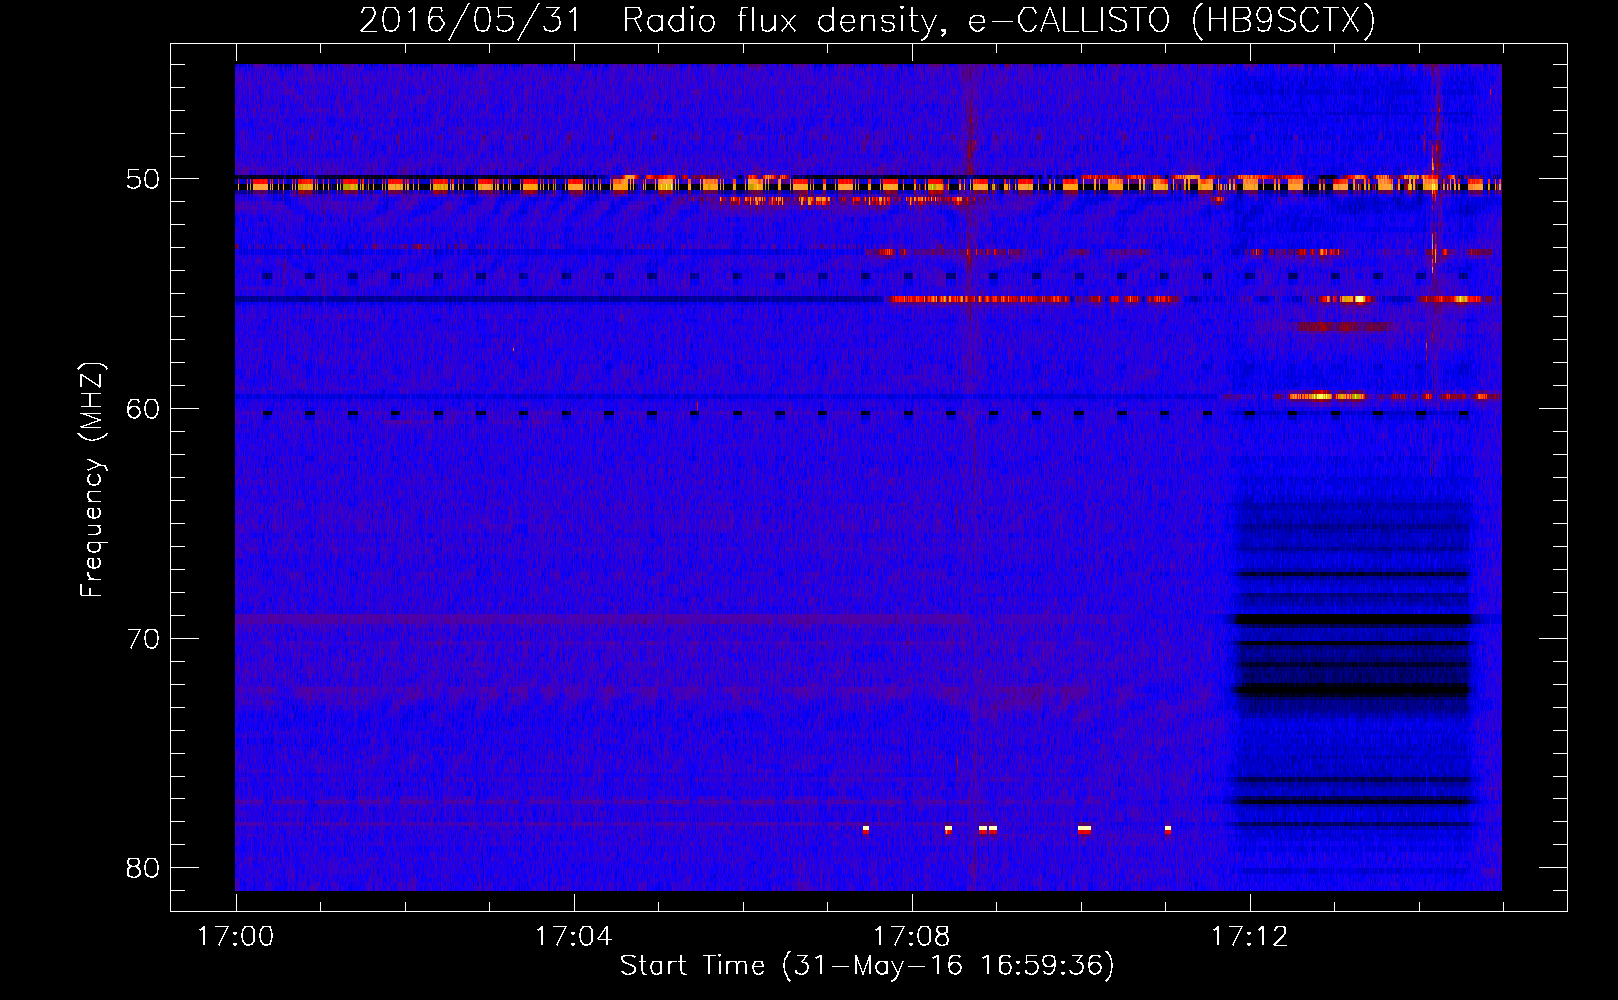Click the 70 frequency tick label
This screenshot has width=1618, height=1000.
coord(143,639)
